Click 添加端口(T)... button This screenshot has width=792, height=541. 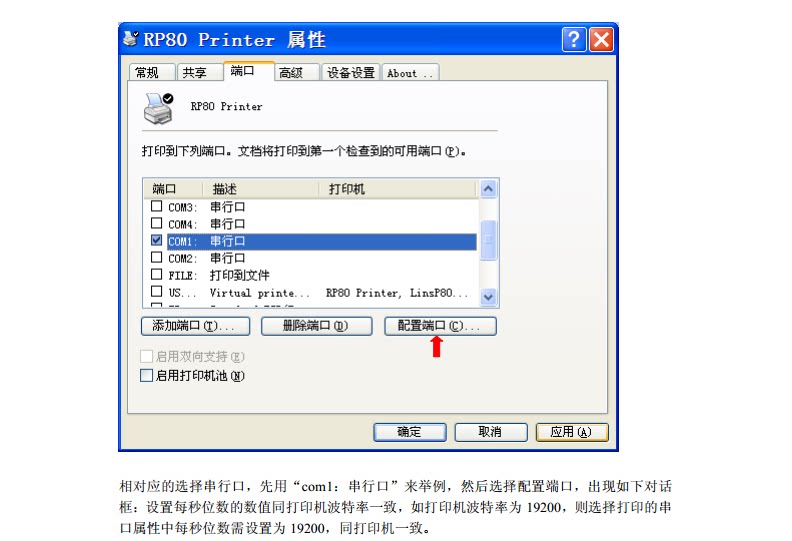click(195, 326)
